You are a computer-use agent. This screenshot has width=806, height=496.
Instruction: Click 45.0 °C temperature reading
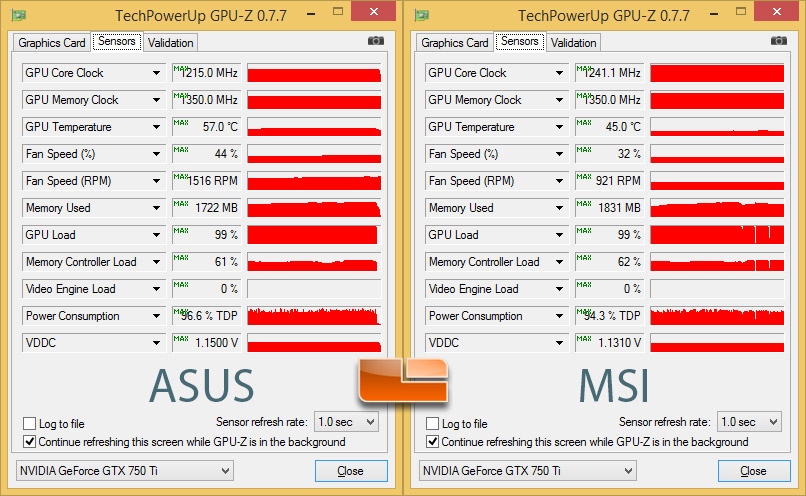coord(610,127)
